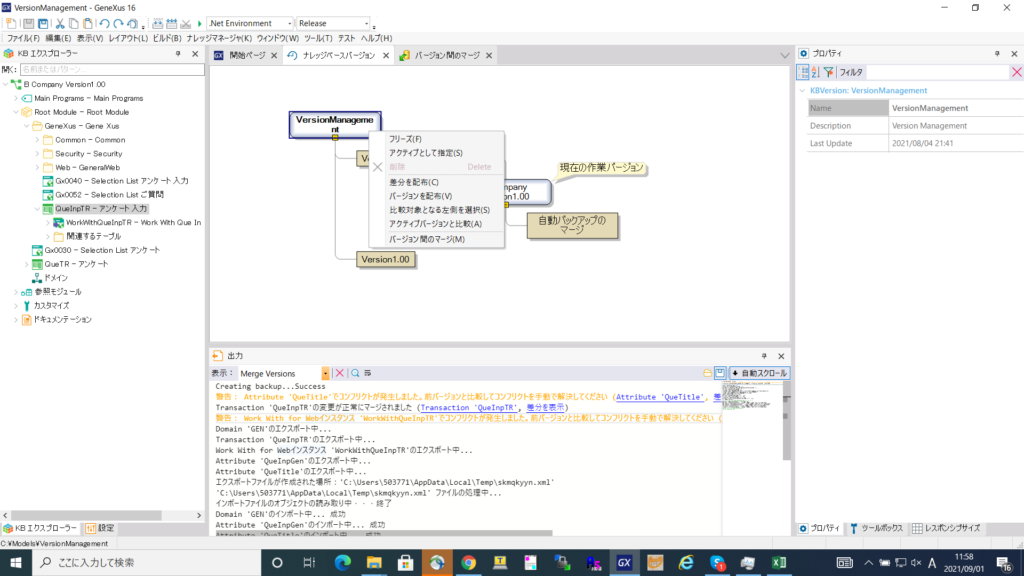Viewport: 1024px width, 576px height.
Task: Pin the KB Explorer panel
Action: (x=178, y=54)
